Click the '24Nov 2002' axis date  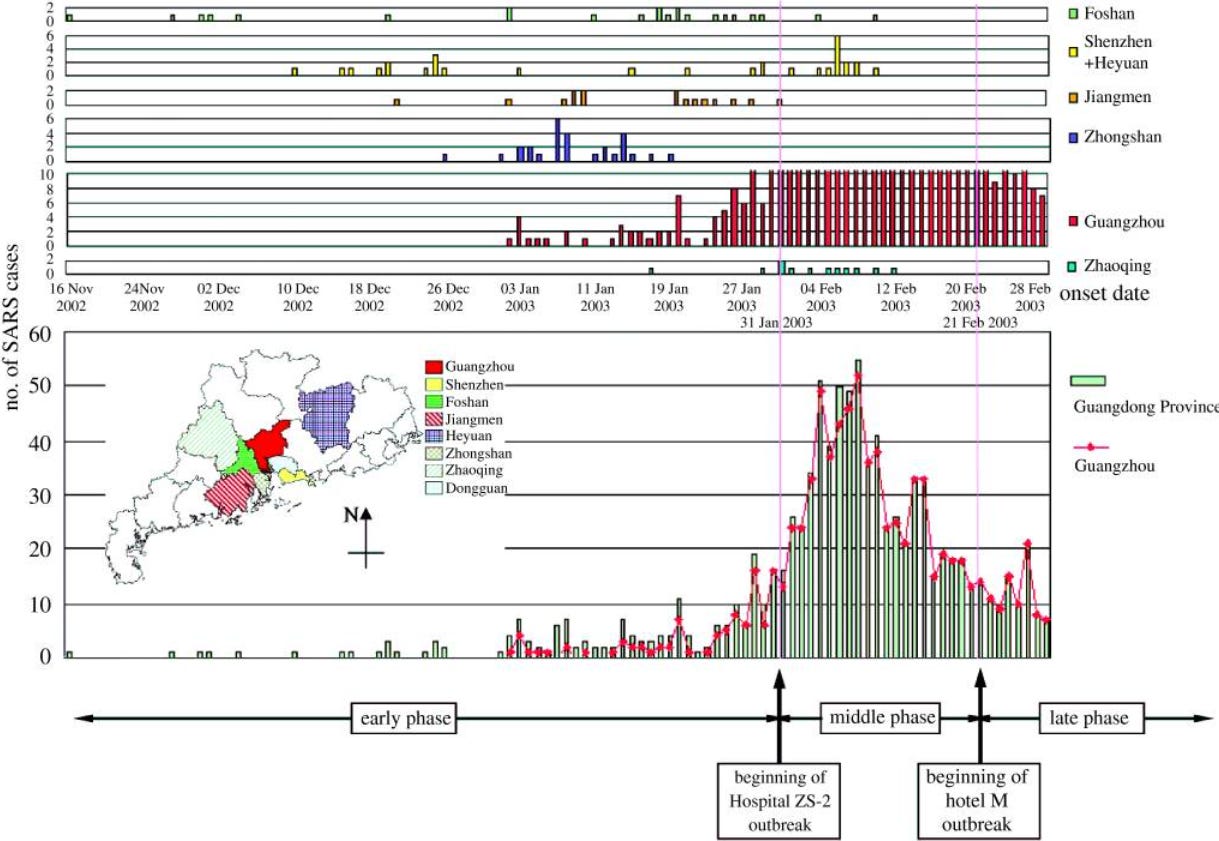tap(145, 297)
